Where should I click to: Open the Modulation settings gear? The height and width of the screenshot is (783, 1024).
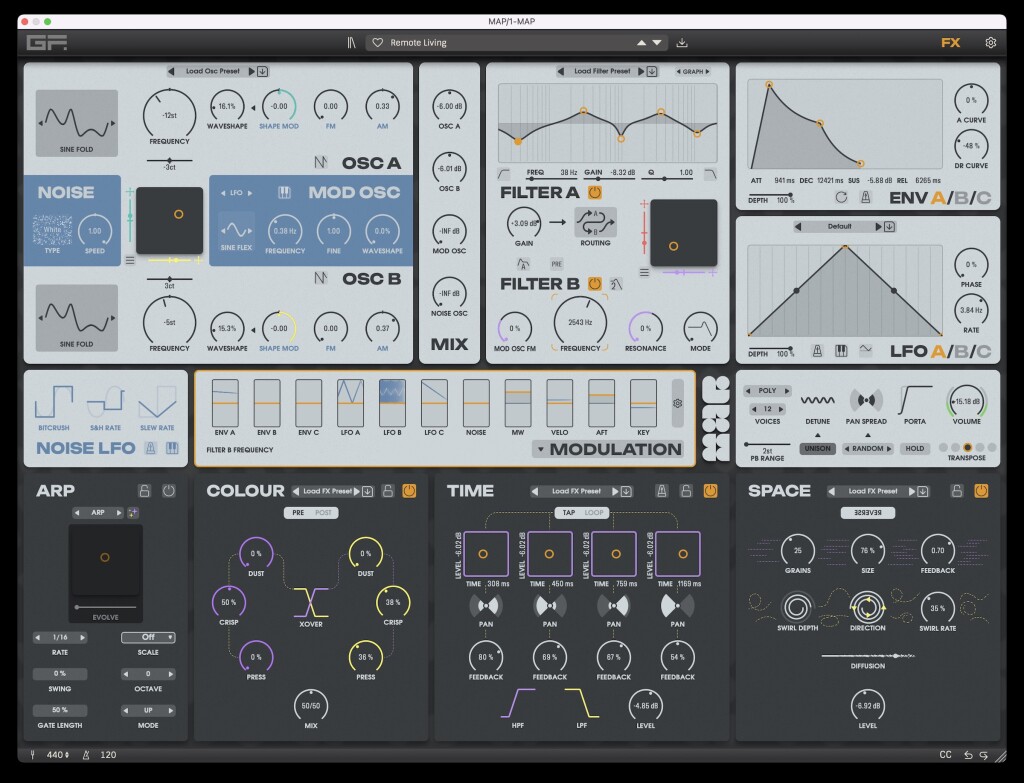[678, 403]
